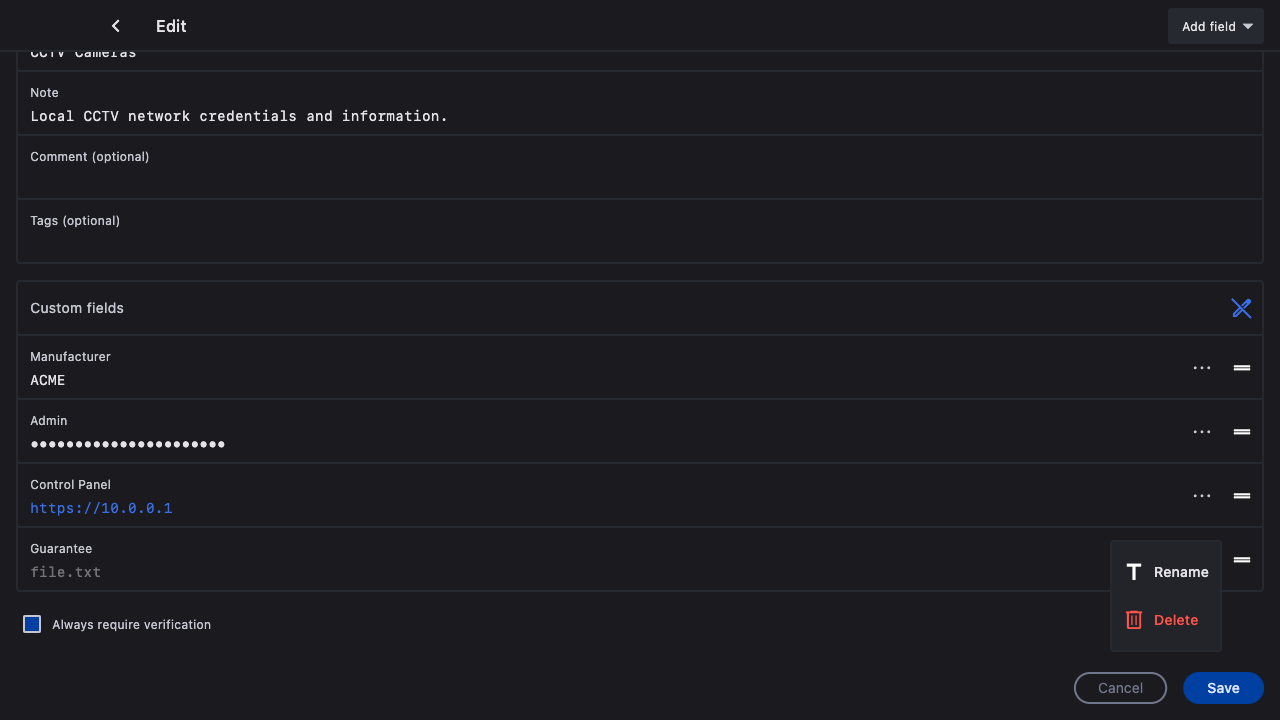Click the back arrow icon
The width and height of the screenshot is (1280, 720).
(x=116, y=26)
